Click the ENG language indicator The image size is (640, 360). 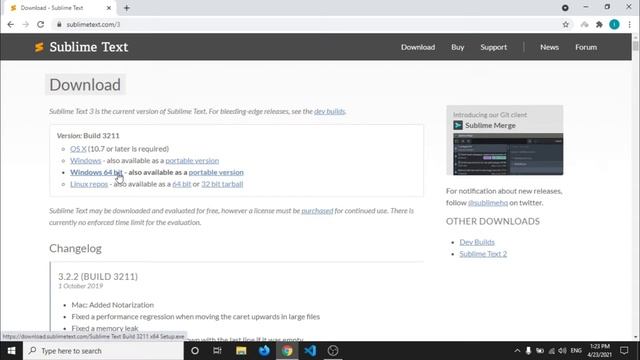click(x=576, y=351)
